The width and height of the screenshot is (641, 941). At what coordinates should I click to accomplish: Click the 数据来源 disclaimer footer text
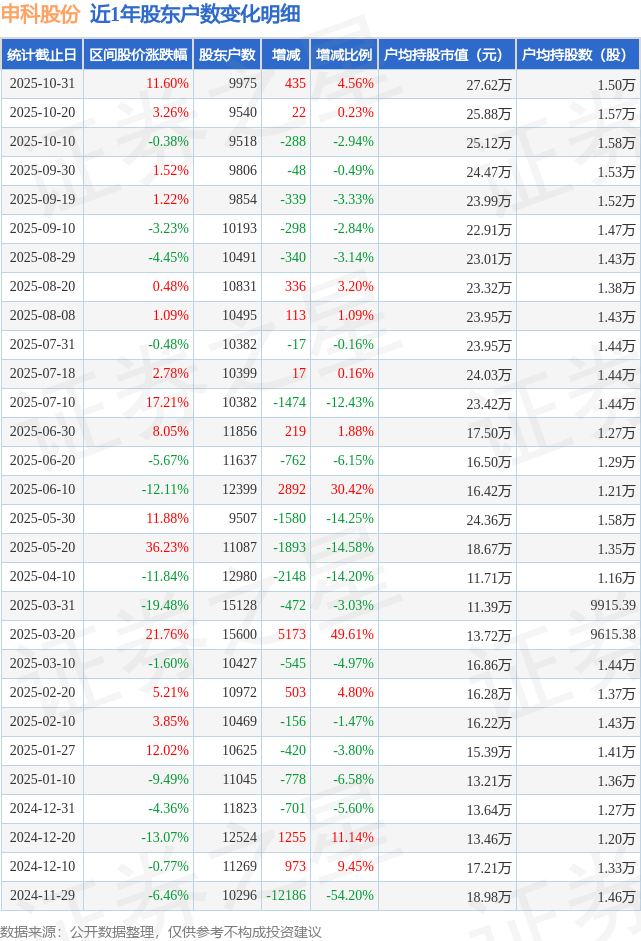tap(161, 931)
